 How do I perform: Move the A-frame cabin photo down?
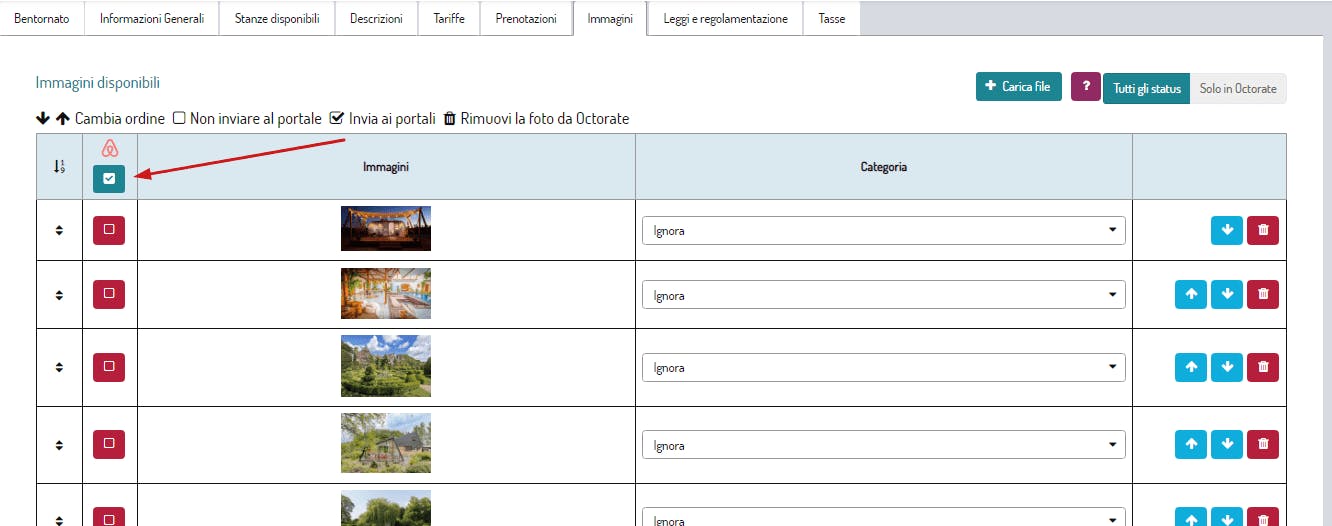pyautogui.click(x=1227, y=445)
